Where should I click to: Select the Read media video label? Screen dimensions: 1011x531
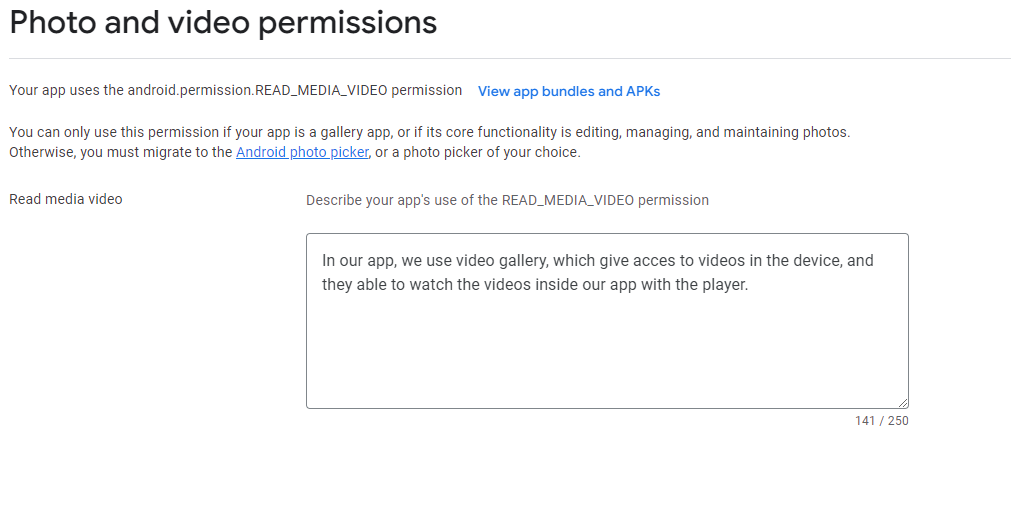click(66, 199)
